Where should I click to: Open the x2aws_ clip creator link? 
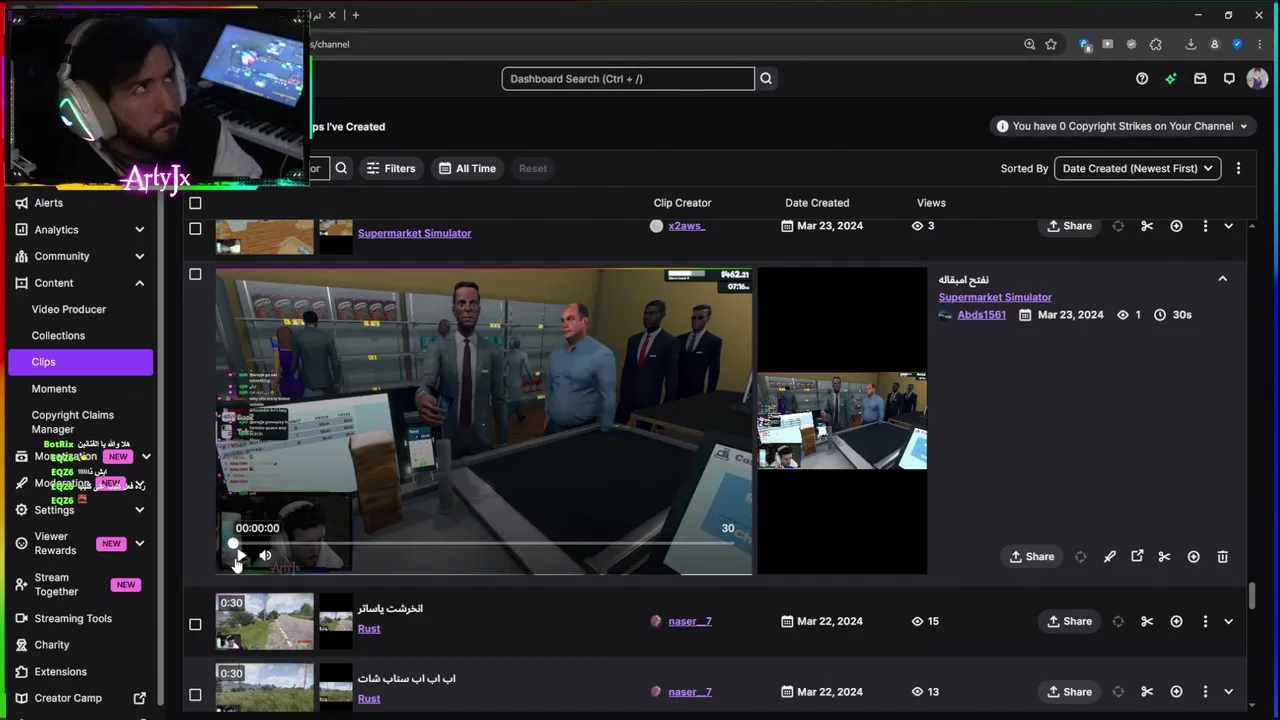click(686, 226)
